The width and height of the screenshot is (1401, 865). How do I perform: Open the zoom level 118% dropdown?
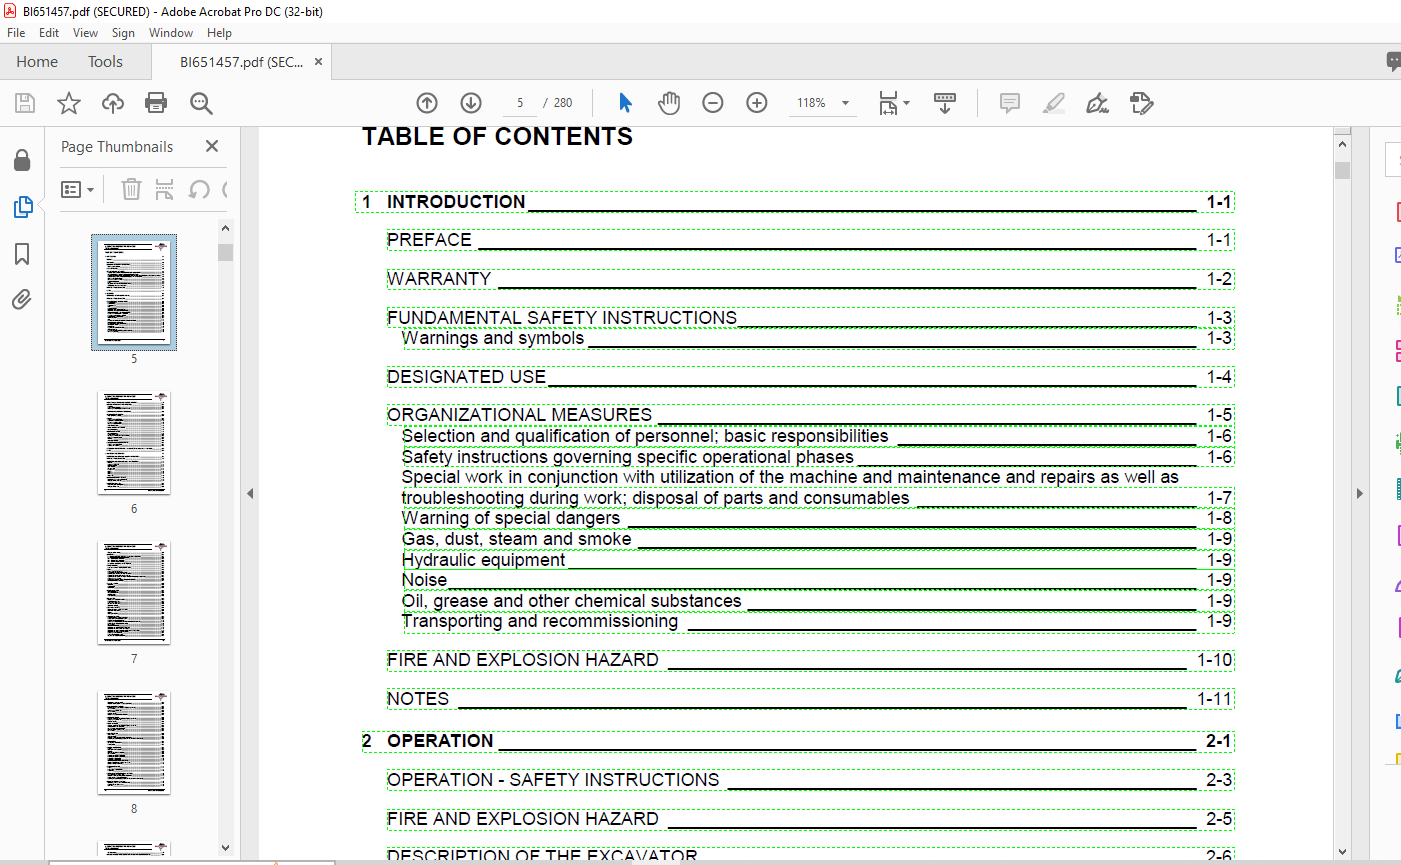[845, 103]
